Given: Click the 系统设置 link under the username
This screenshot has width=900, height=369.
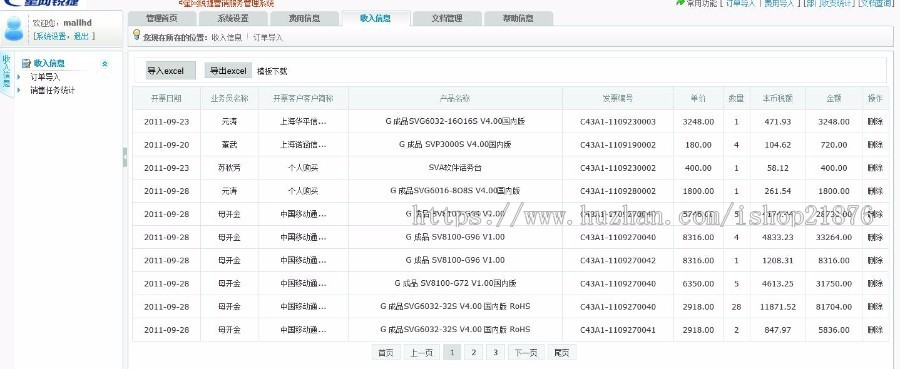Looking at the screenshot, I should [x=52, y=36].
